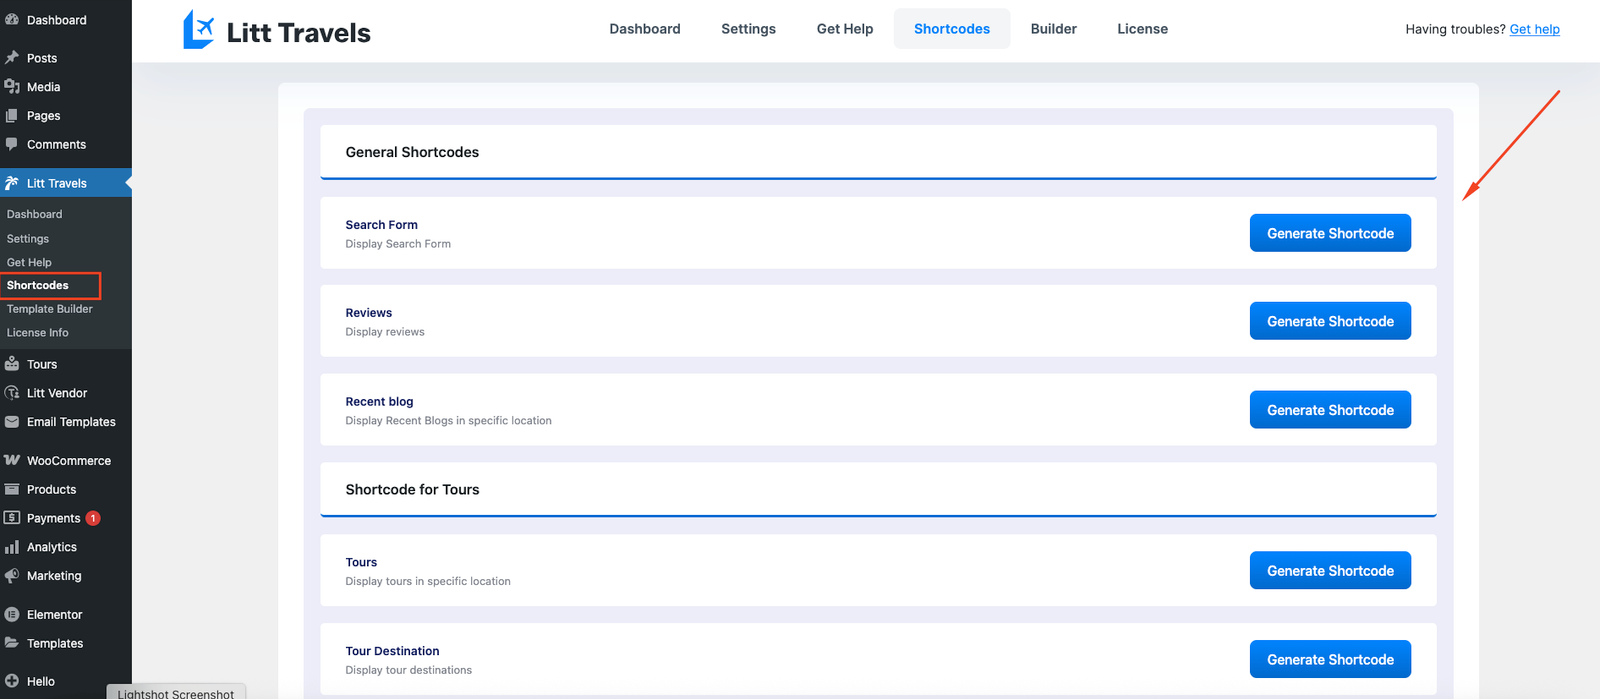Click the Comments bubble icon in sidebar
This screenshot has height=699, width=1600.
12,144
